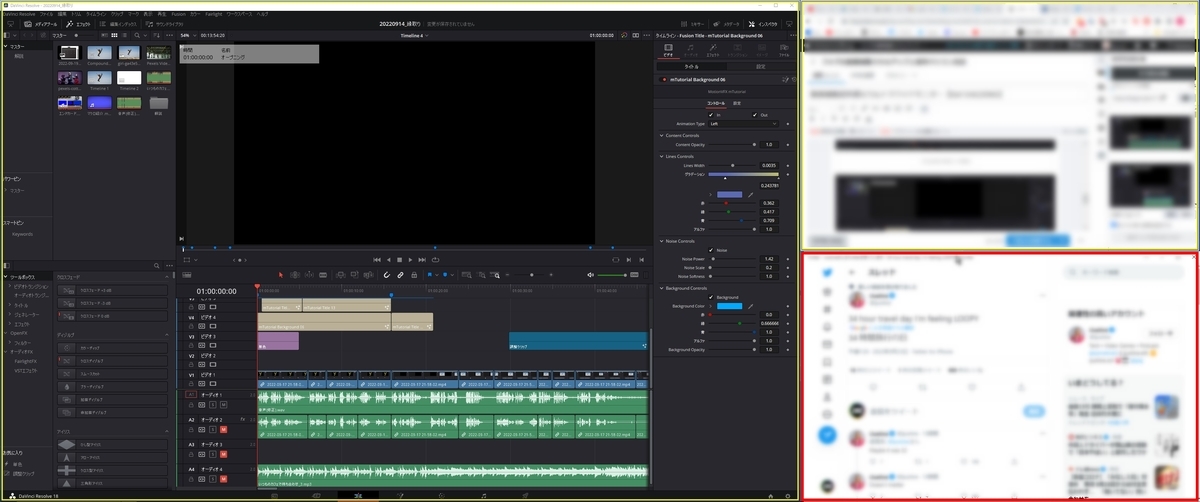Adjust the Lines Width slider
Screen dimensions: 1200x502
coord(733,165)
